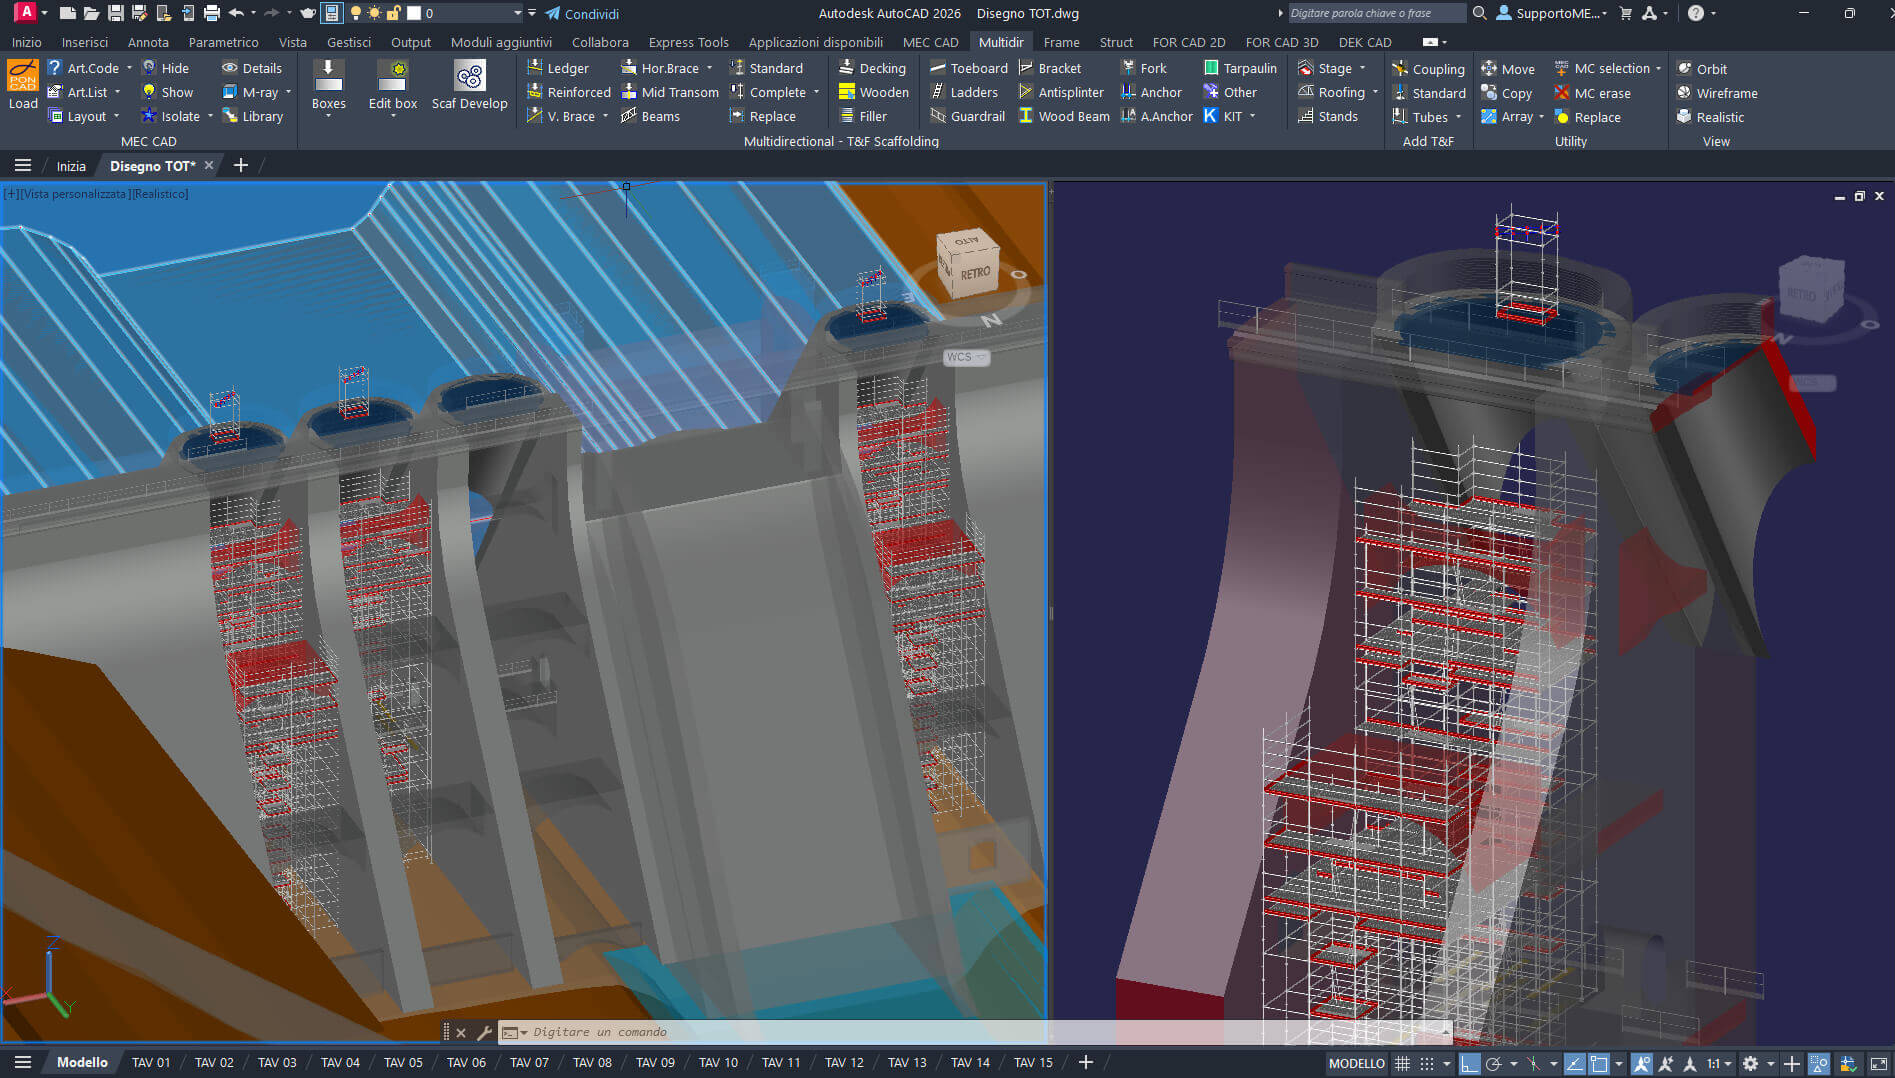
Task: Click the Print icon in quick access toolbar
Action: [x=211, y=13]
